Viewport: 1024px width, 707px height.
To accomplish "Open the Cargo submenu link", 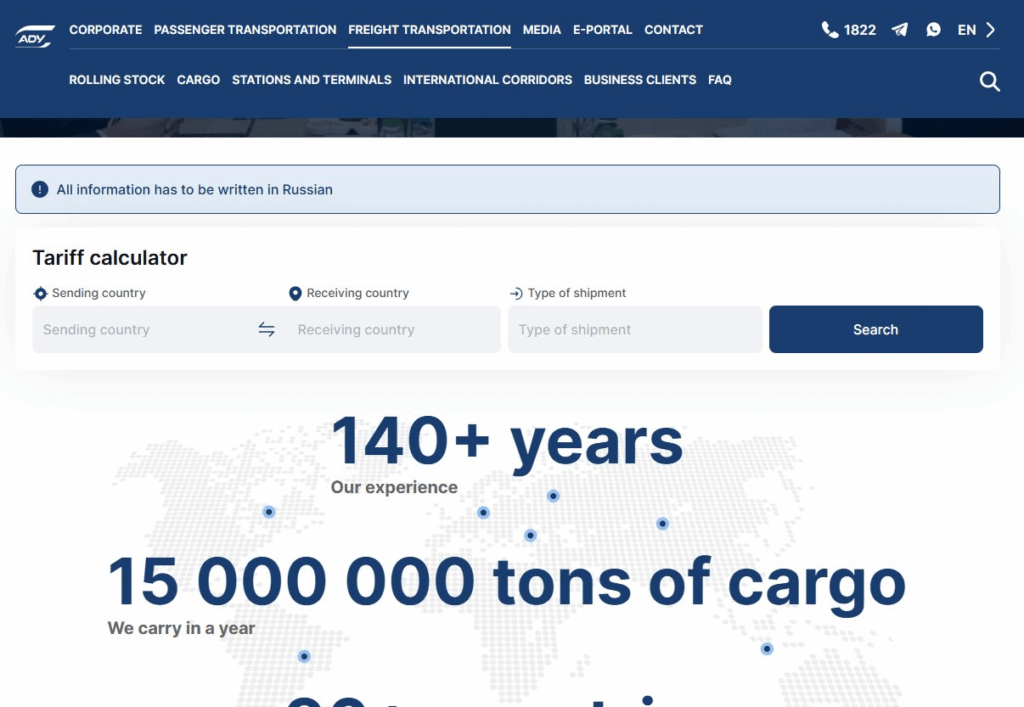I will point(199,80).
